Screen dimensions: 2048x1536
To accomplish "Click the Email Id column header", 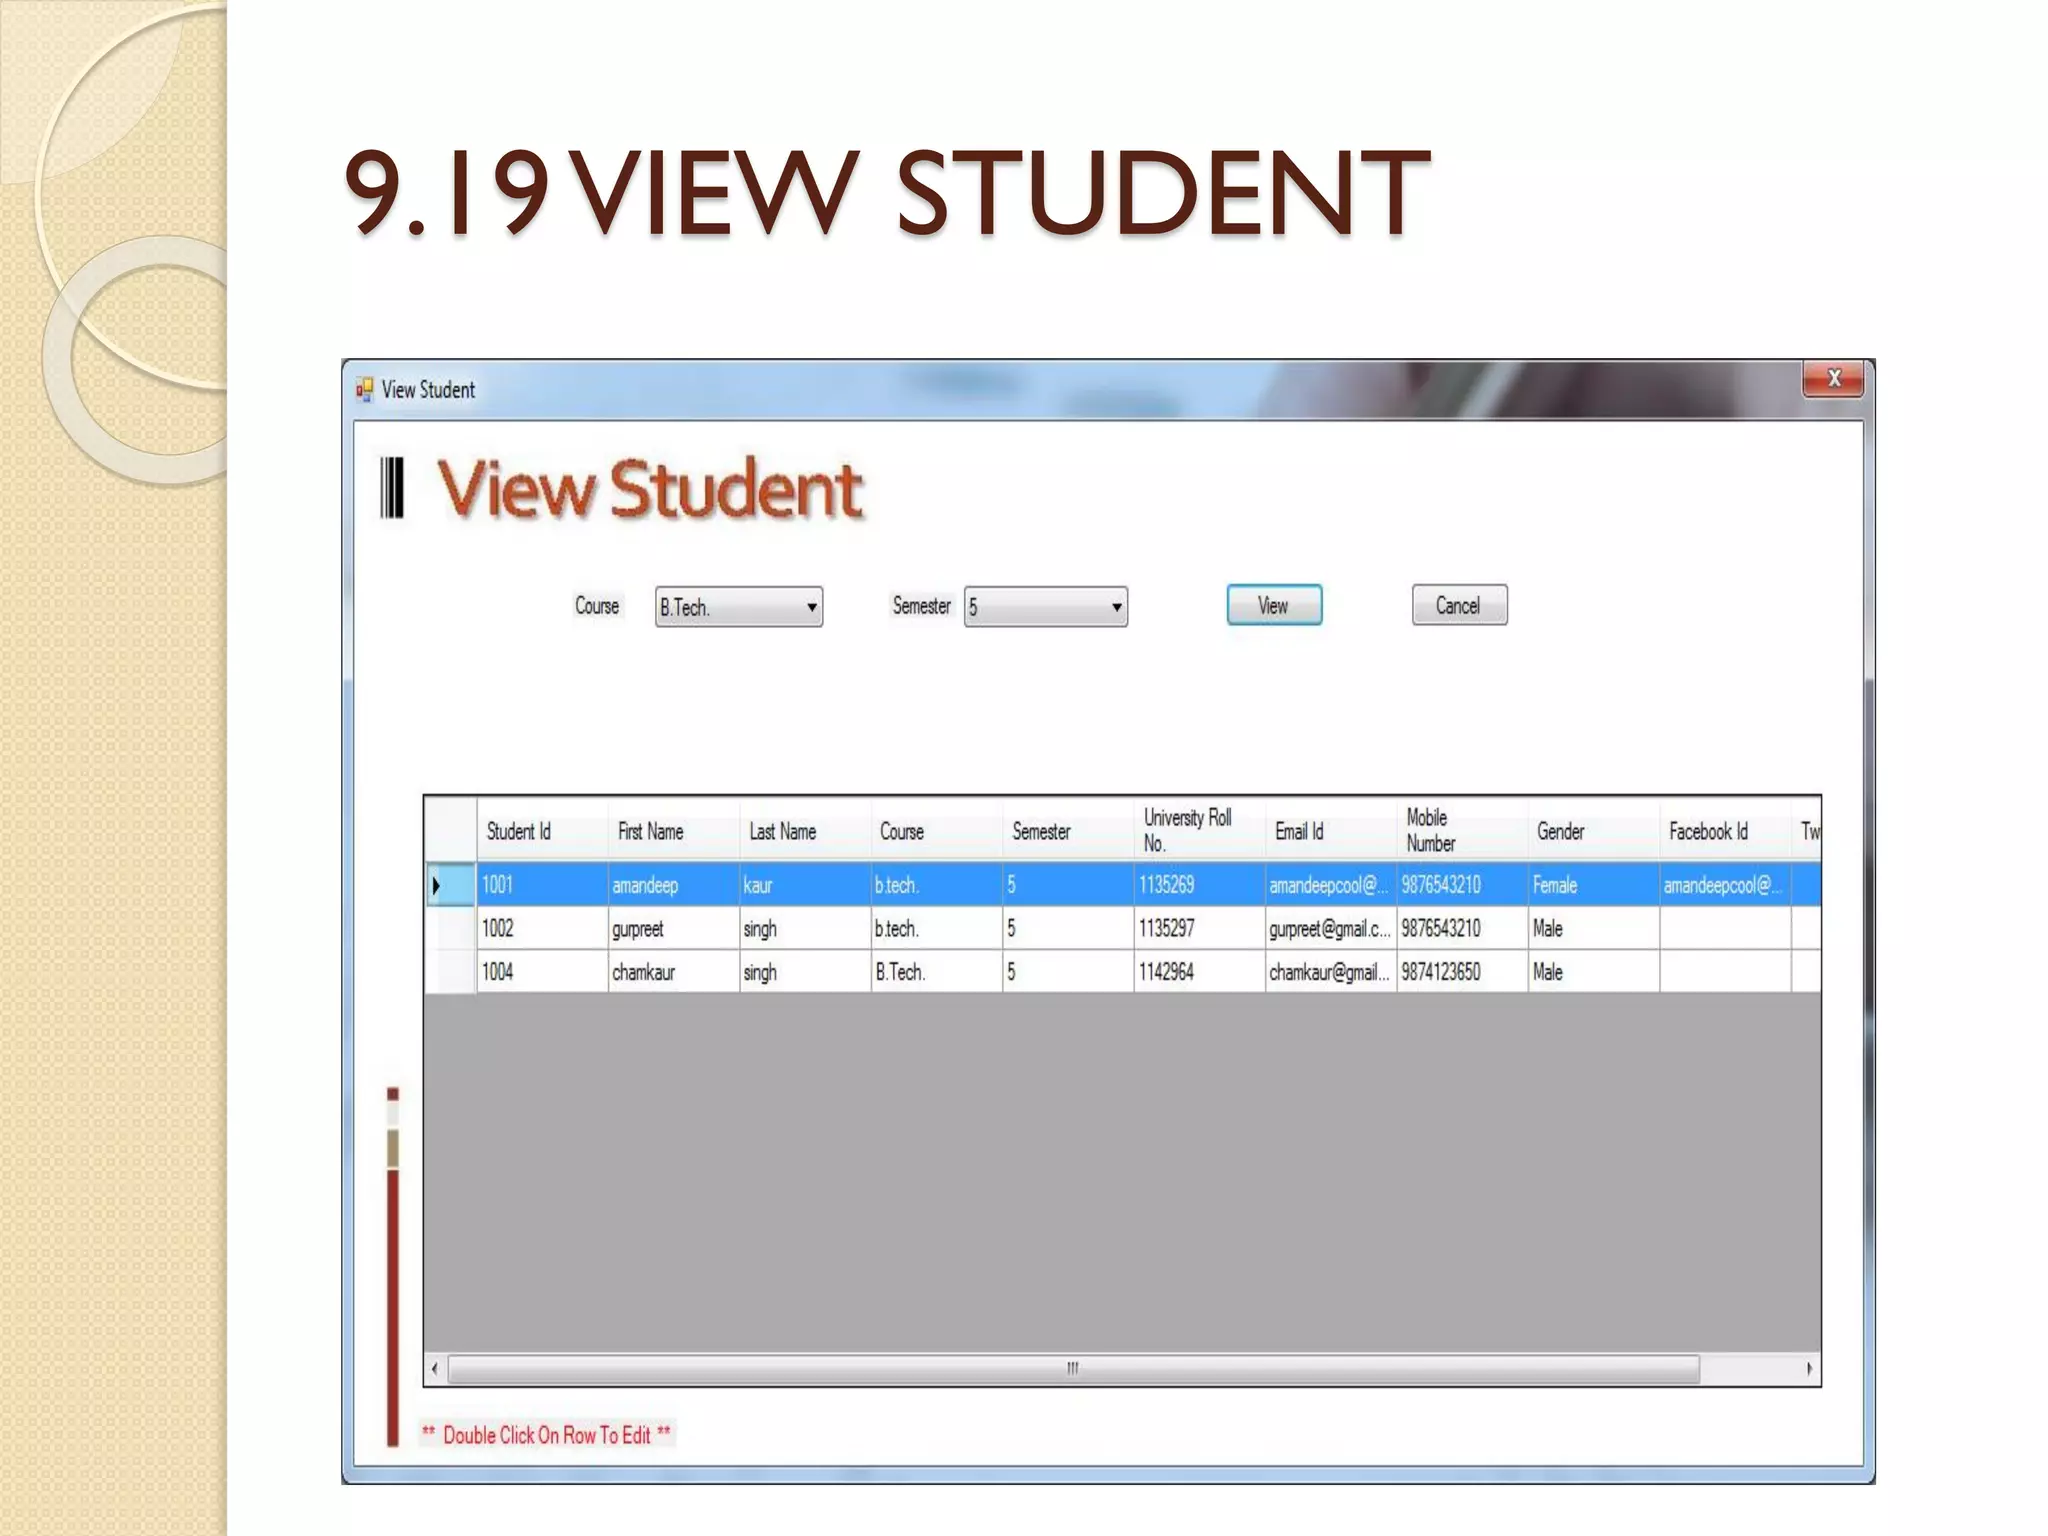I will 1331,830.
